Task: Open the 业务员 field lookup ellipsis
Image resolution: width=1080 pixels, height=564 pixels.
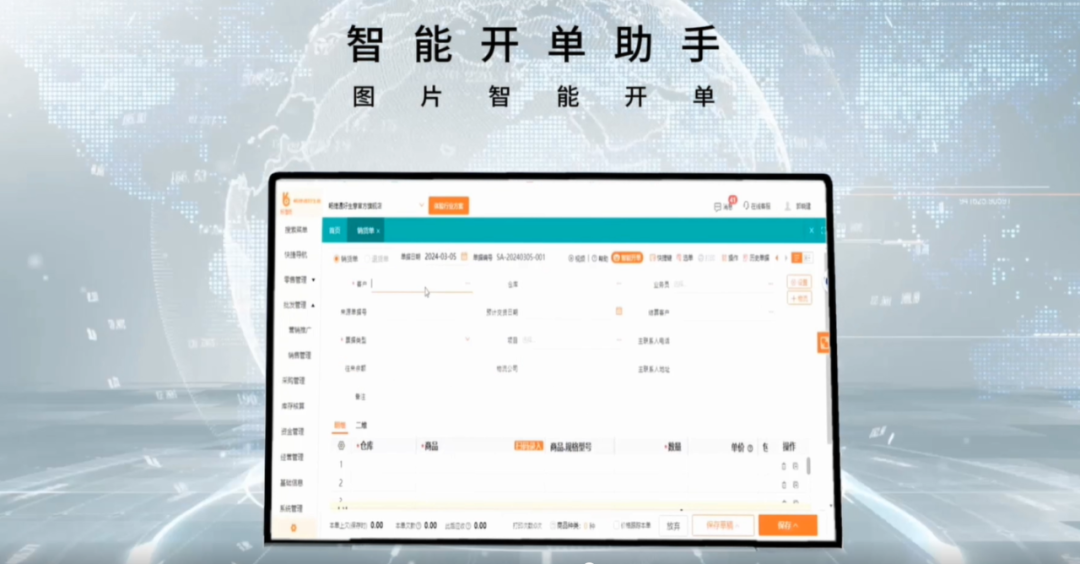Action: tap(770, 284)
